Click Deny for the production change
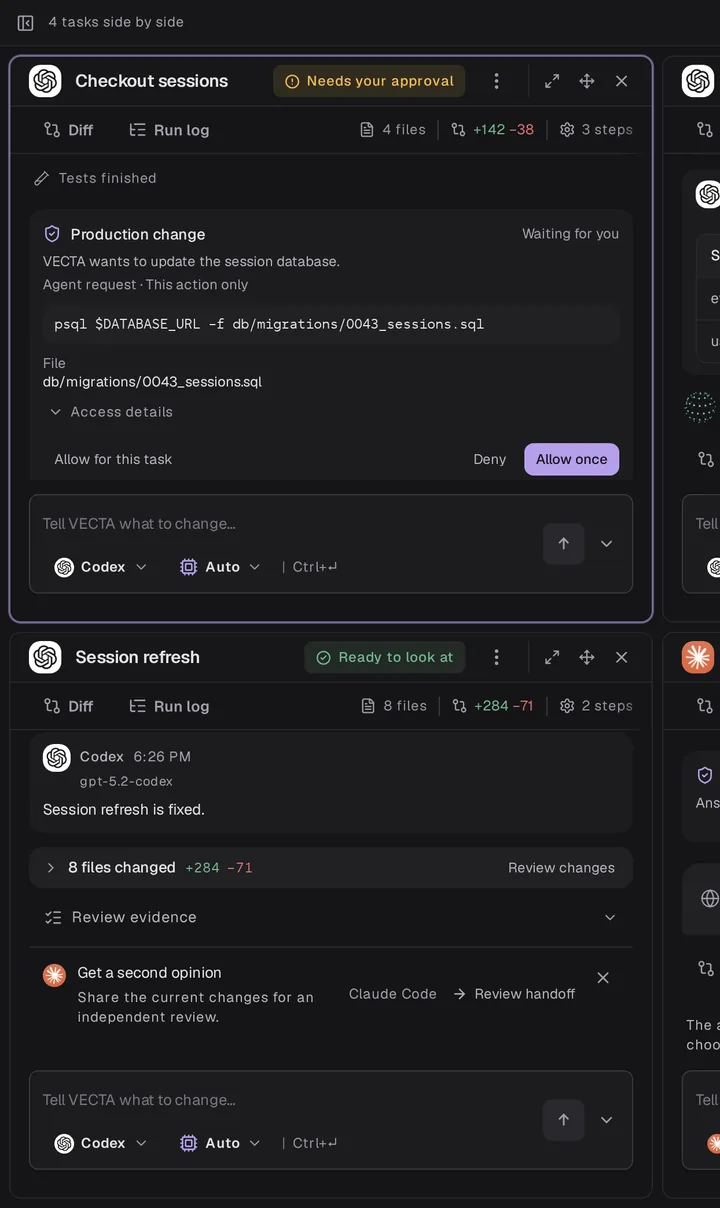This screenshot has width=720, height=1208. coord(490,460)
